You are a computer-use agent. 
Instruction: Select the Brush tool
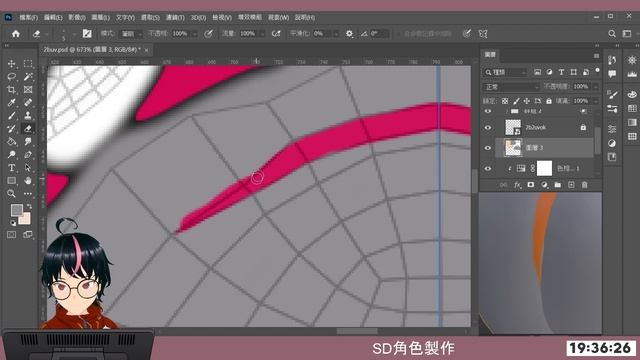(11, 116)
